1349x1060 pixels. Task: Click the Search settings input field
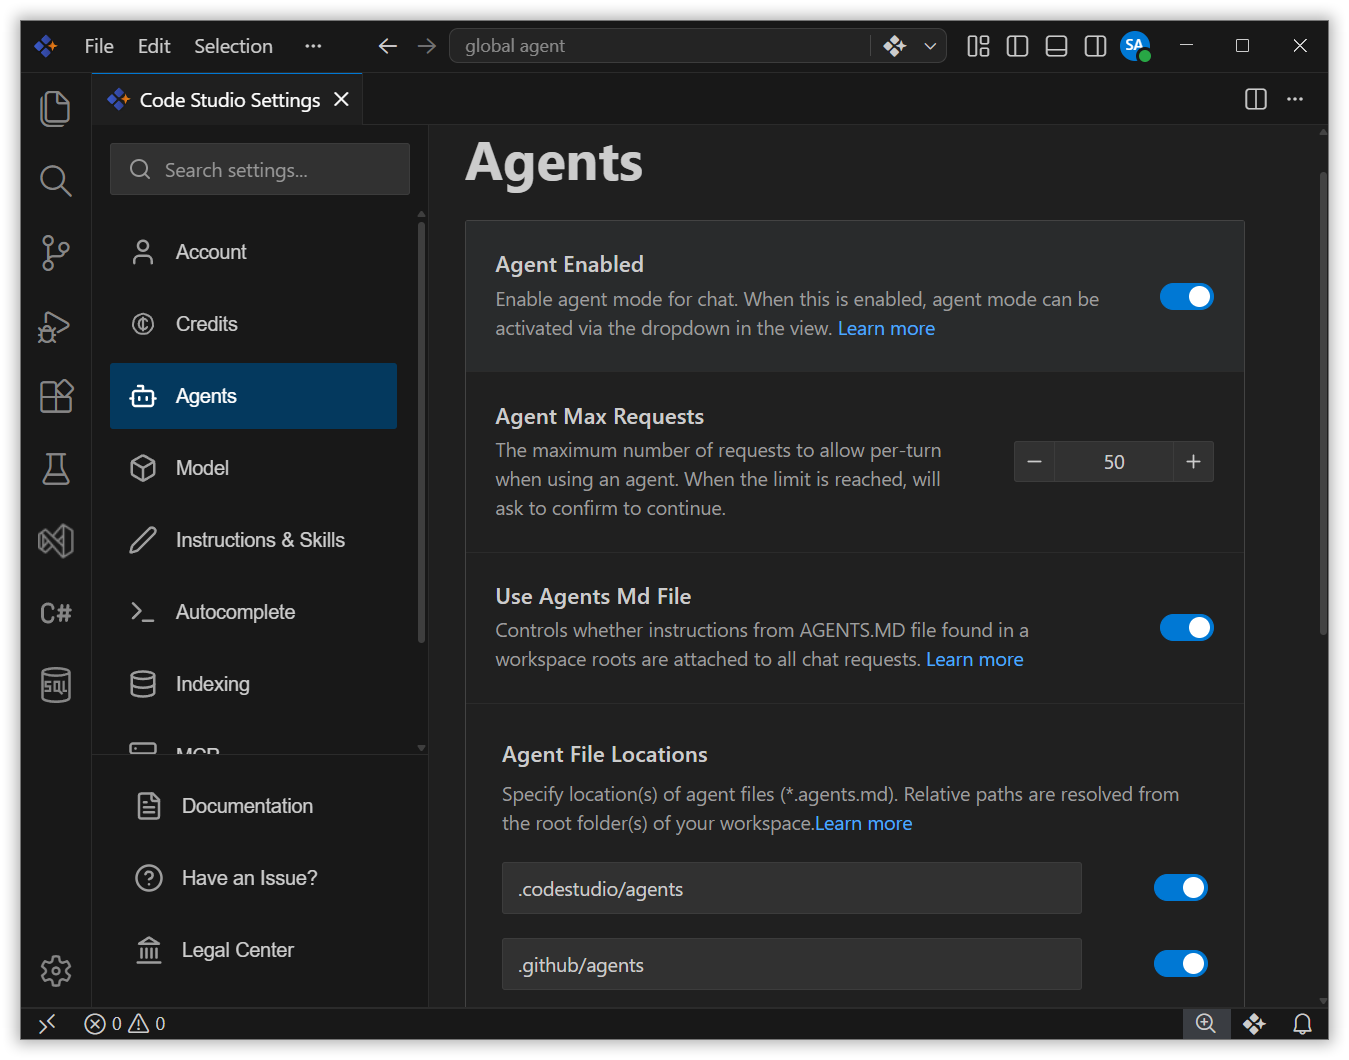click(x=260, y=169)
